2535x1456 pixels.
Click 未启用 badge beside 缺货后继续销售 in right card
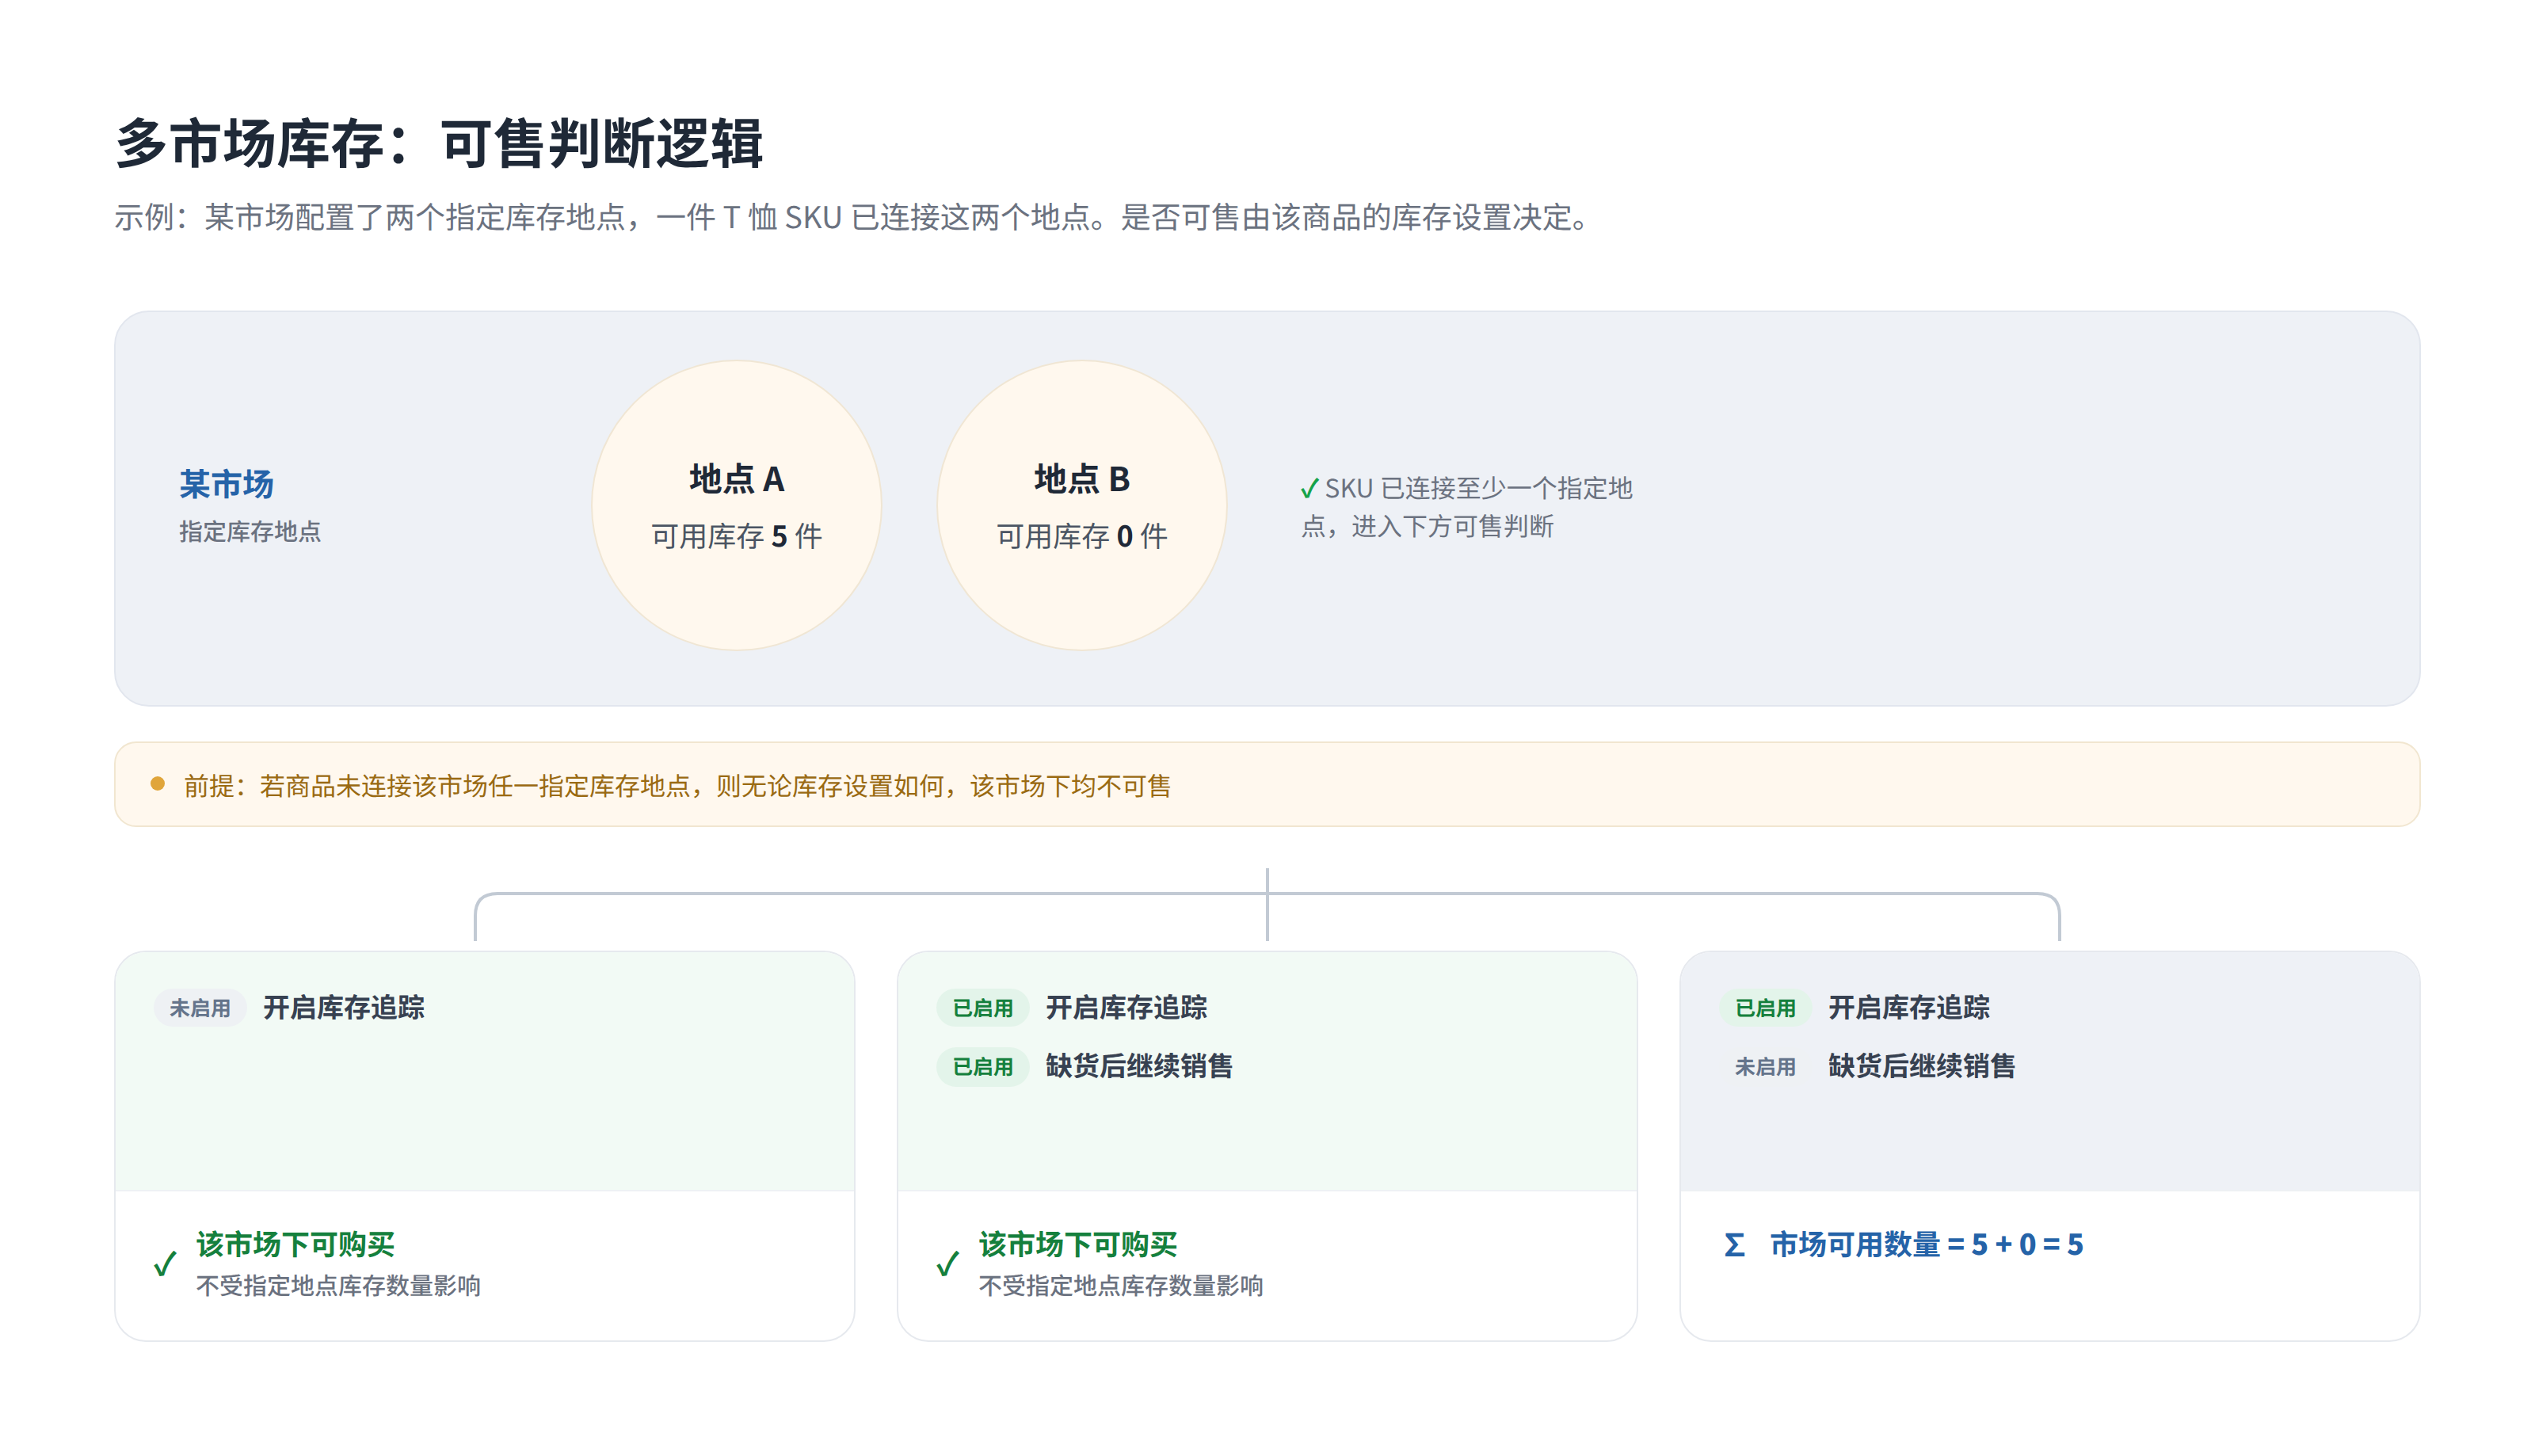coord(1765,1067)
